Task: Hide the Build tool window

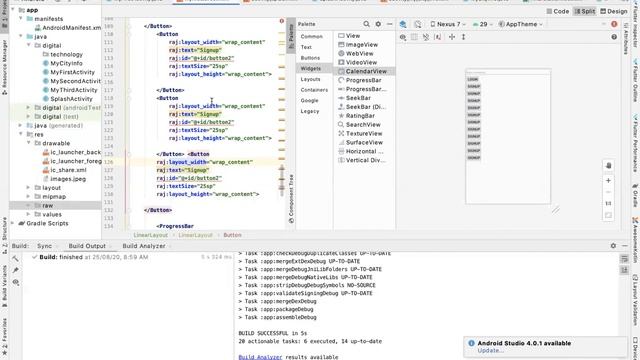Action: pyautogui.click(x=625, y=246)
